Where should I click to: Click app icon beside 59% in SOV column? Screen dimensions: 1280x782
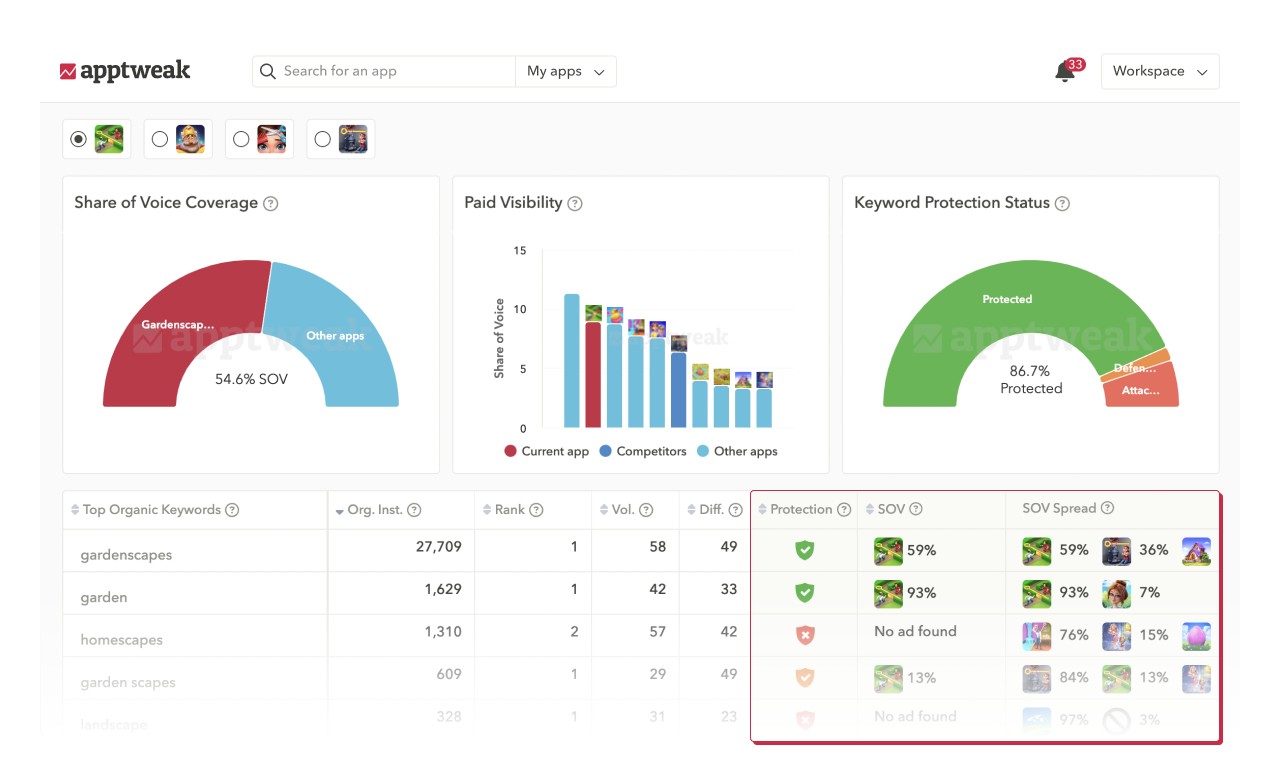tap(888, 551)
